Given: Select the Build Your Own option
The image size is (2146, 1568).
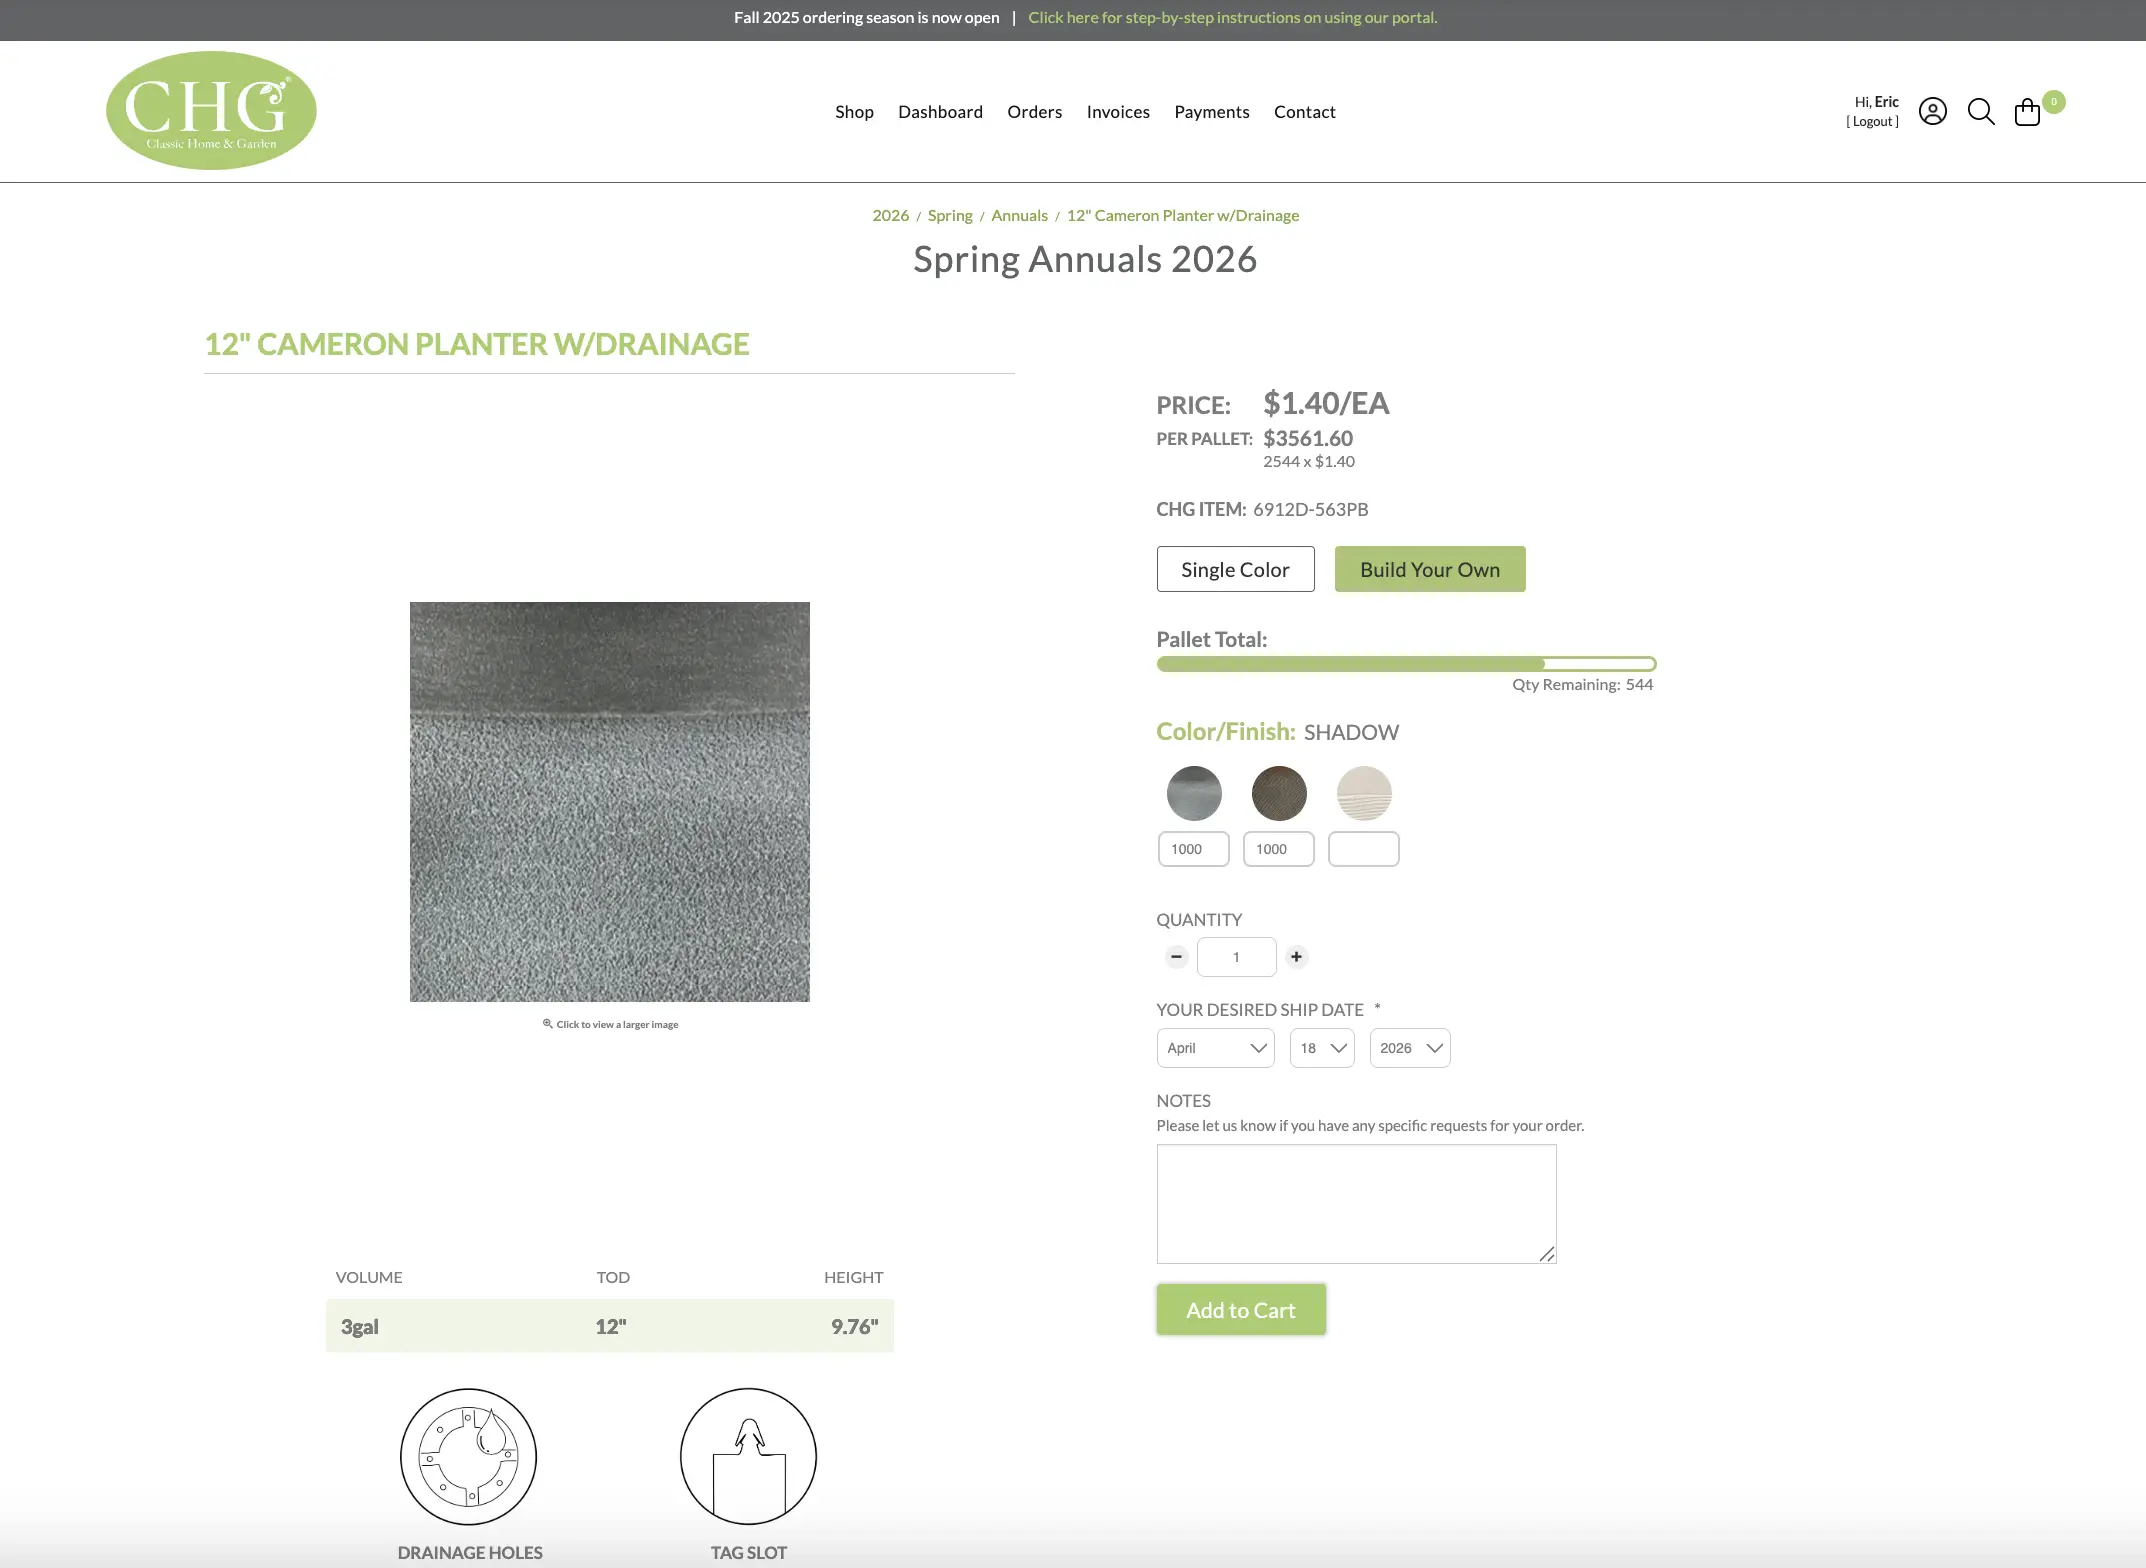Looking at the screenshot, I should click(1429, 569).
